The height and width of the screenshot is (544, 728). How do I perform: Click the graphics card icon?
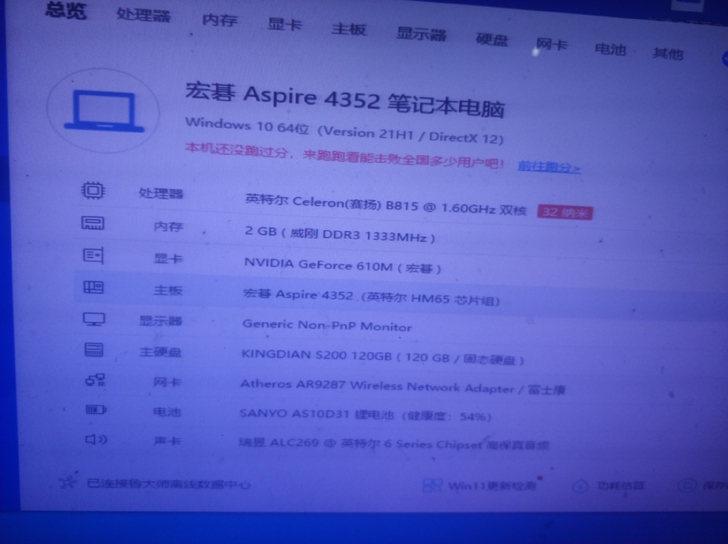pyautogui.click(x=93, y=255)
